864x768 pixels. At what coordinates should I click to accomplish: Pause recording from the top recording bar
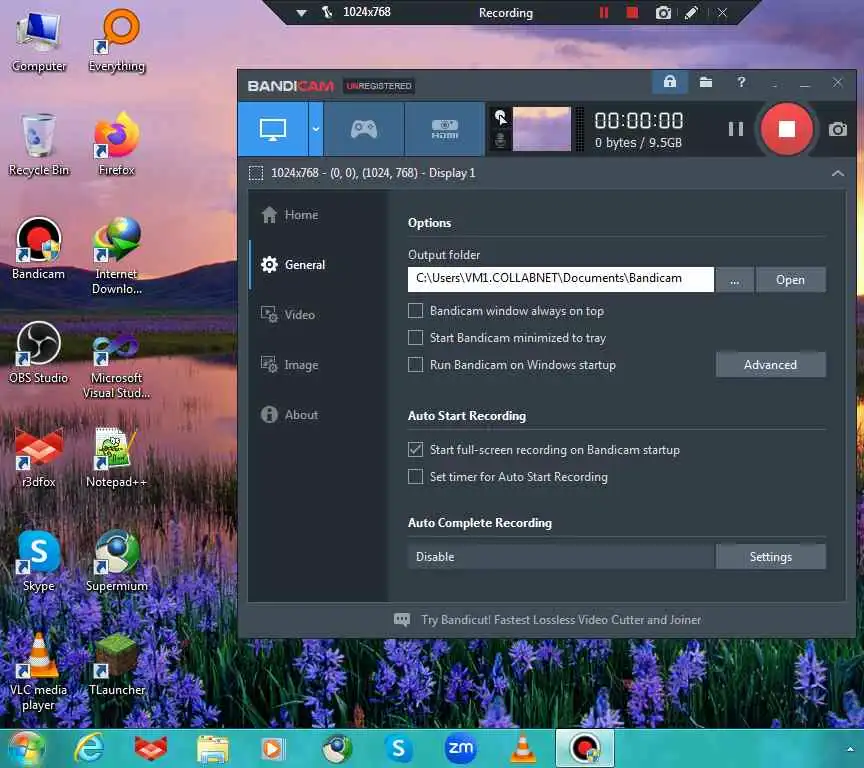(604, 12)
